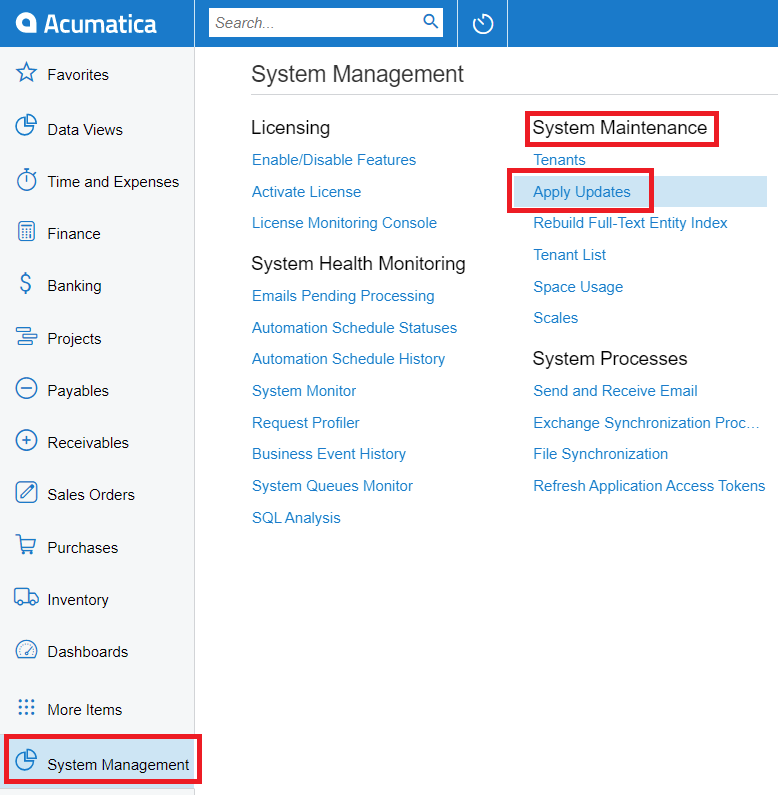Open the Banking workspace
Viewport: 778px width, 795px height.
75,286
